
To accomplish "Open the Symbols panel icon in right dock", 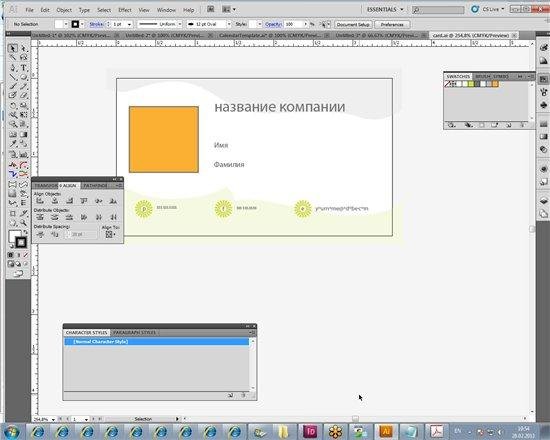I will pos(543,105).
